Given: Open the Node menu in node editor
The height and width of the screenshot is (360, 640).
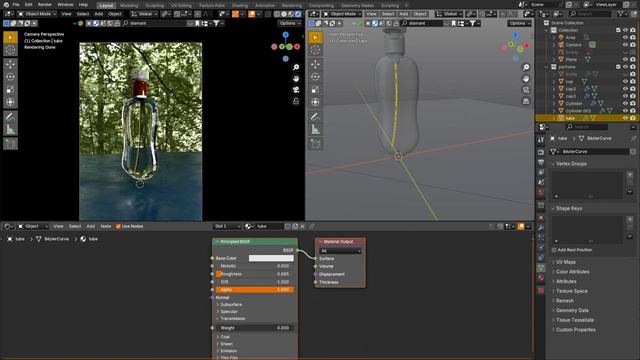Looking at the screenshot, I should click(x=106, y=226).
